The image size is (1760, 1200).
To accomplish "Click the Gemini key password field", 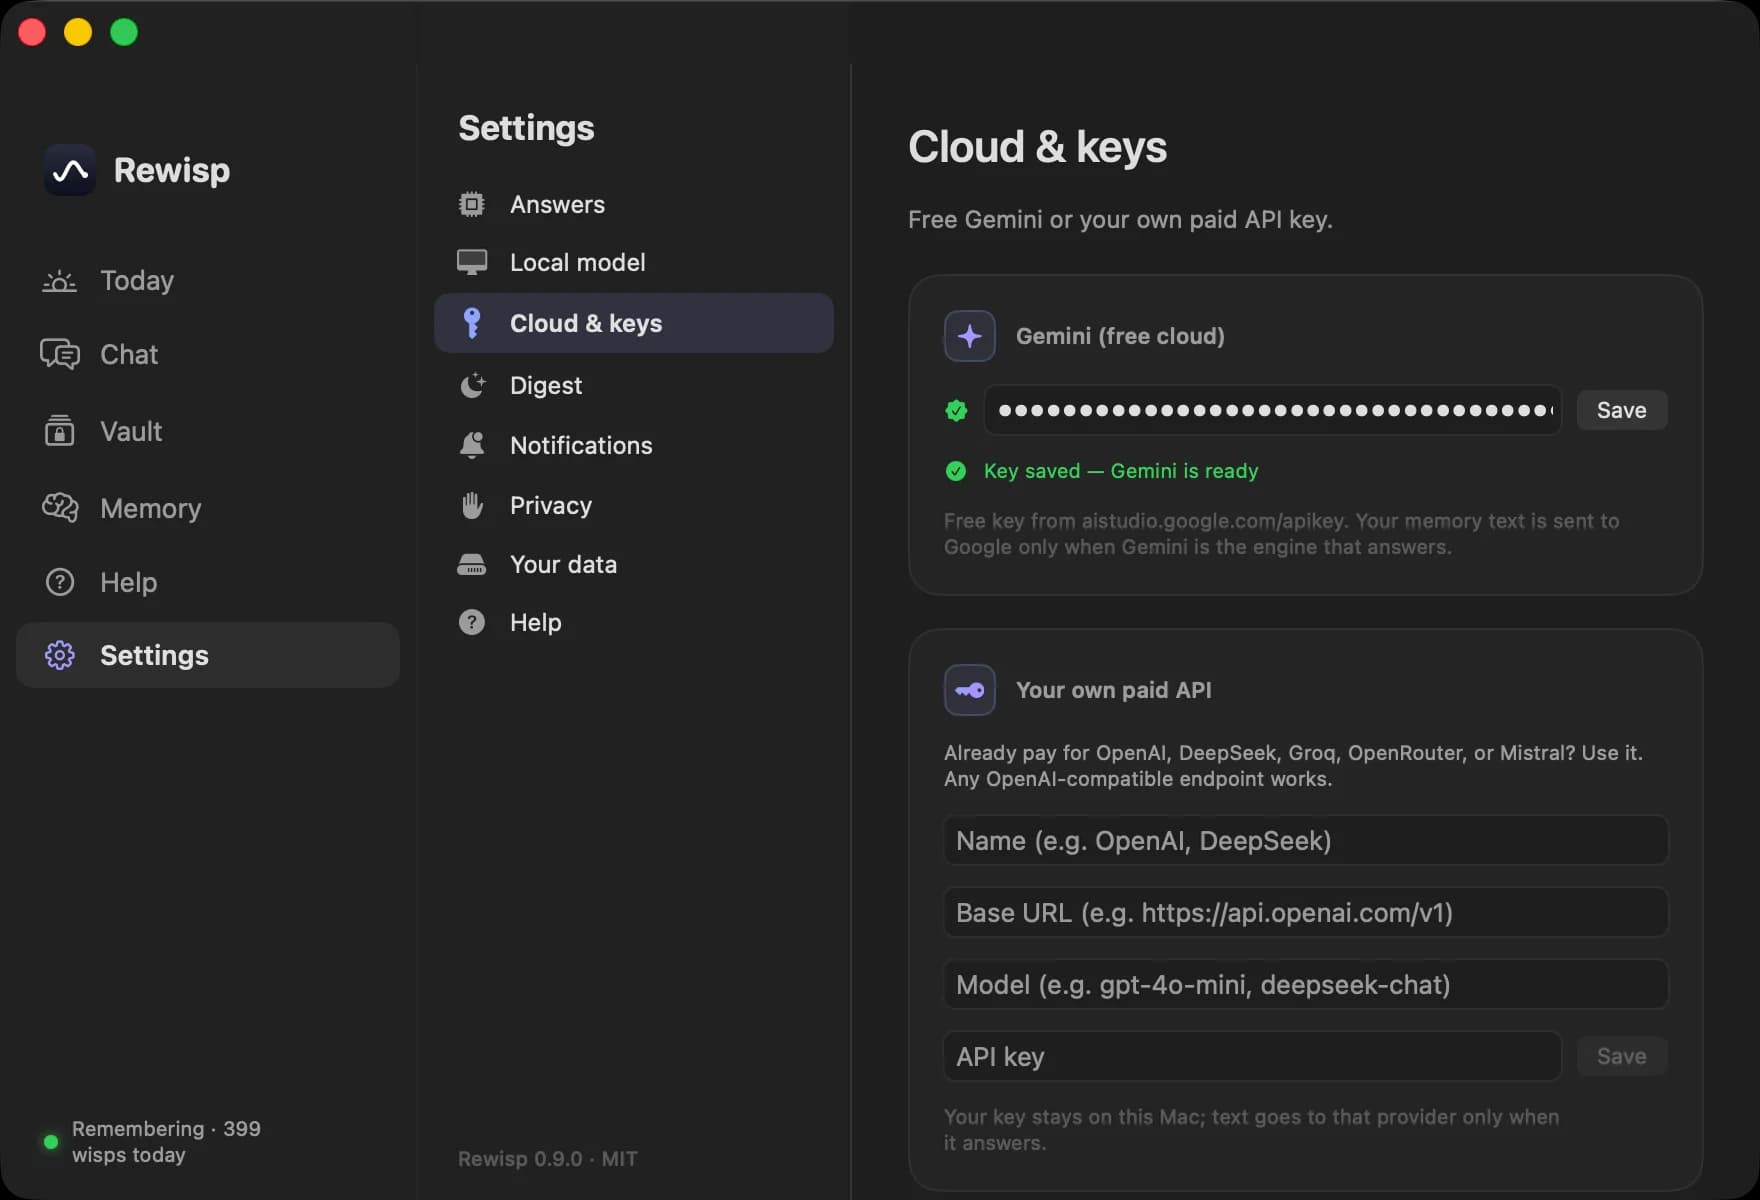I will pos(1272,410).
